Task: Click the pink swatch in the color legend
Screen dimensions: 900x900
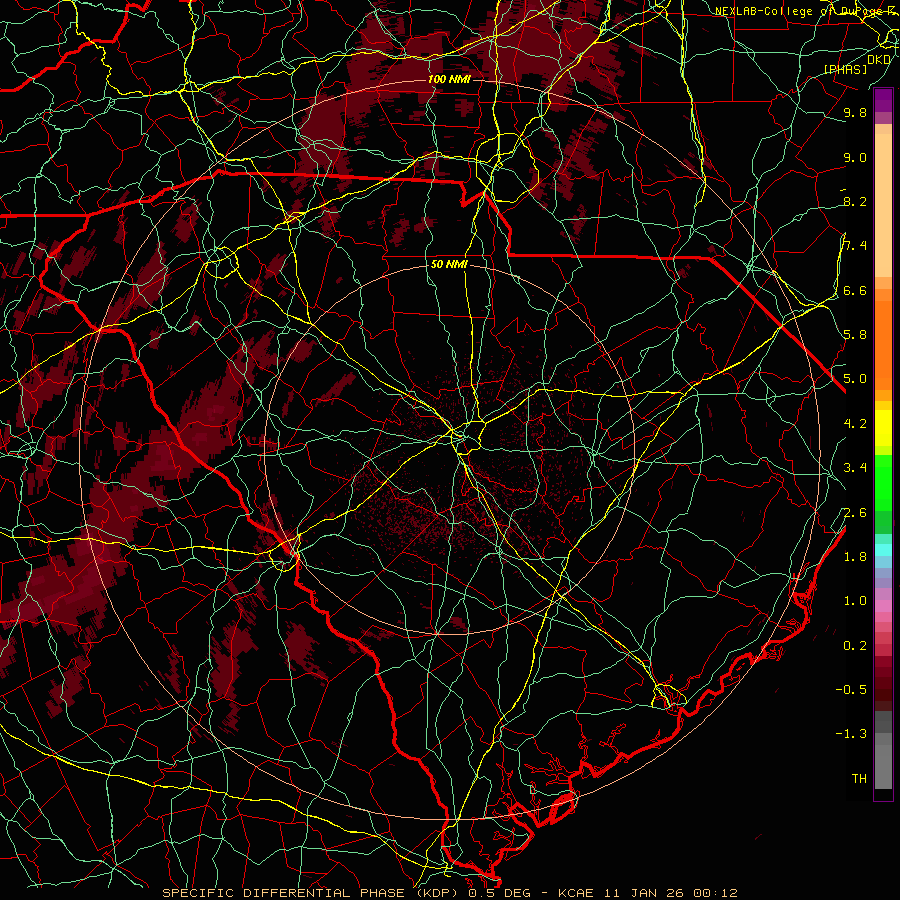Action: pos(883,606)
